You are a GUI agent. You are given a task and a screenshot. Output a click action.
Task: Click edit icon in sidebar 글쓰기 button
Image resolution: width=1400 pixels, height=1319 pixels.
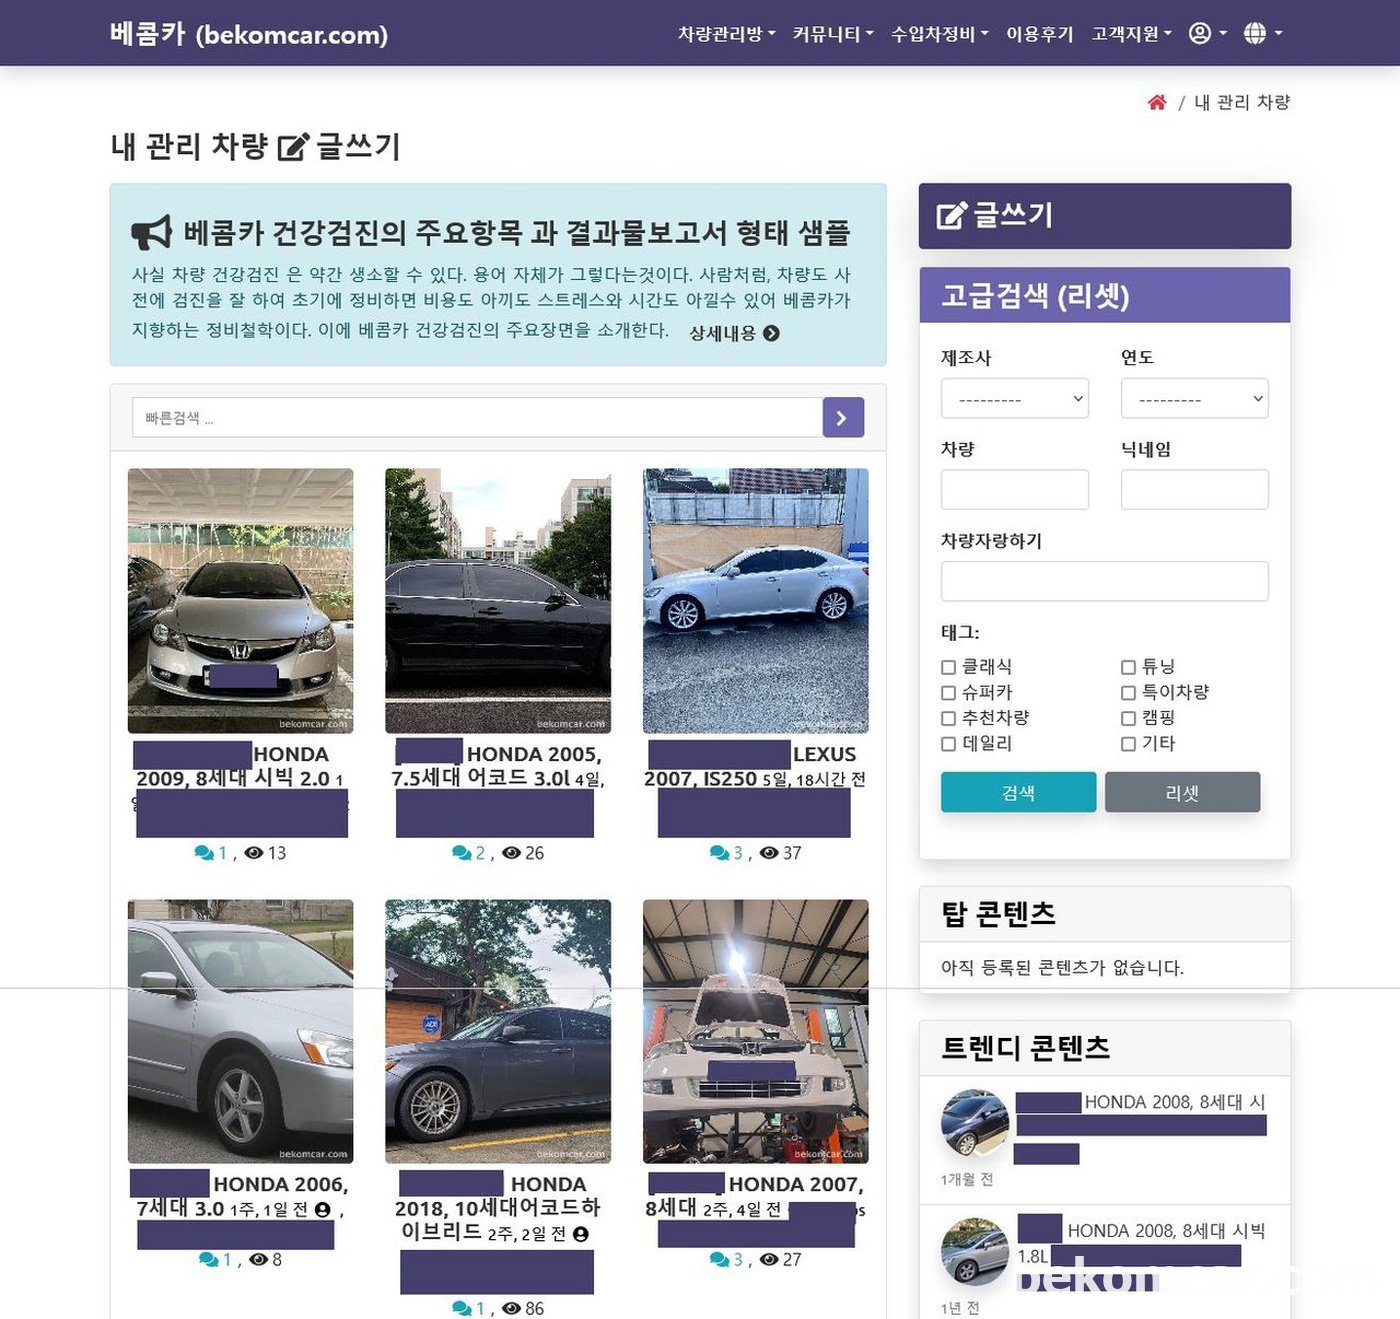[x=952, y=215]
